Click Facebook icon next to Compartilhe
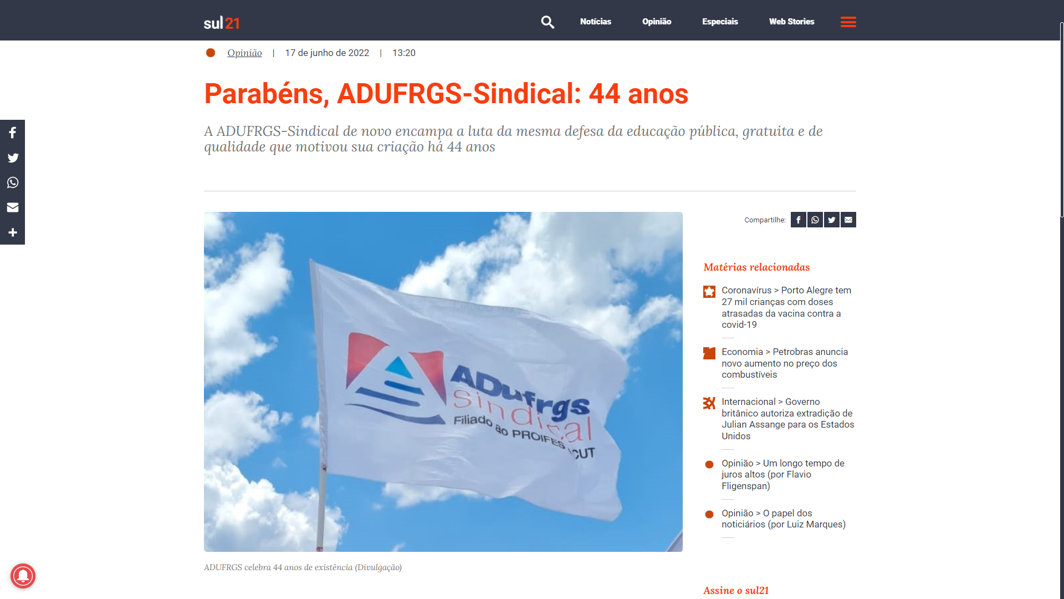The width and height of the screenshot is (1064, 599). pos(798,220)
